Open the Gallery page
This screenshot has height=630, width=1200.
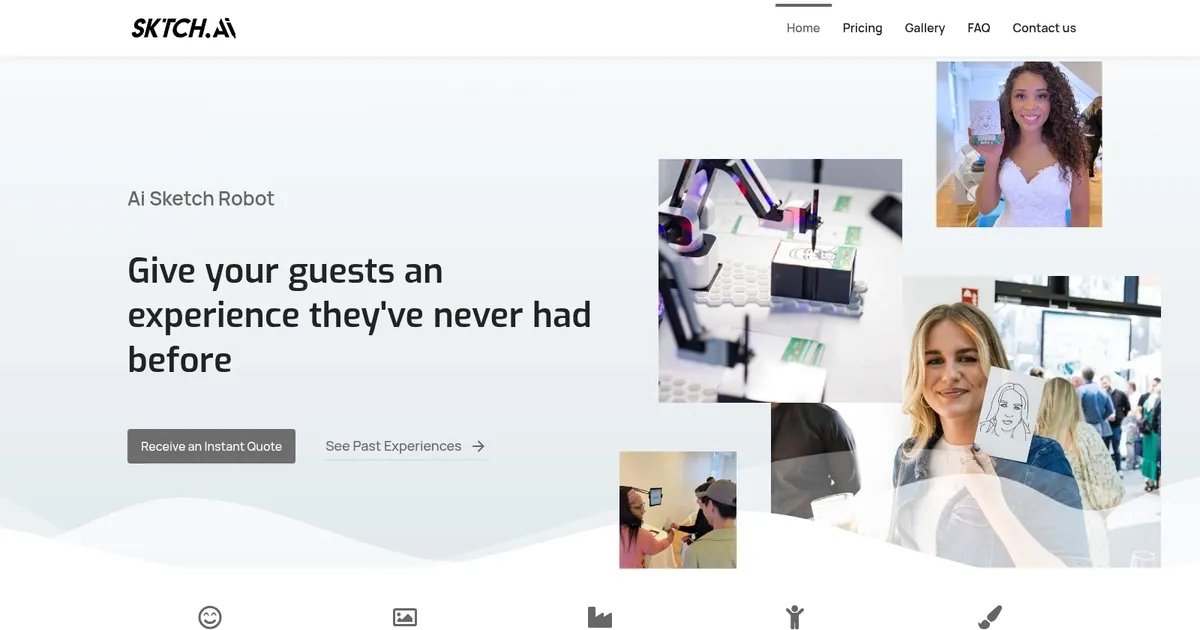pos(925,28)
